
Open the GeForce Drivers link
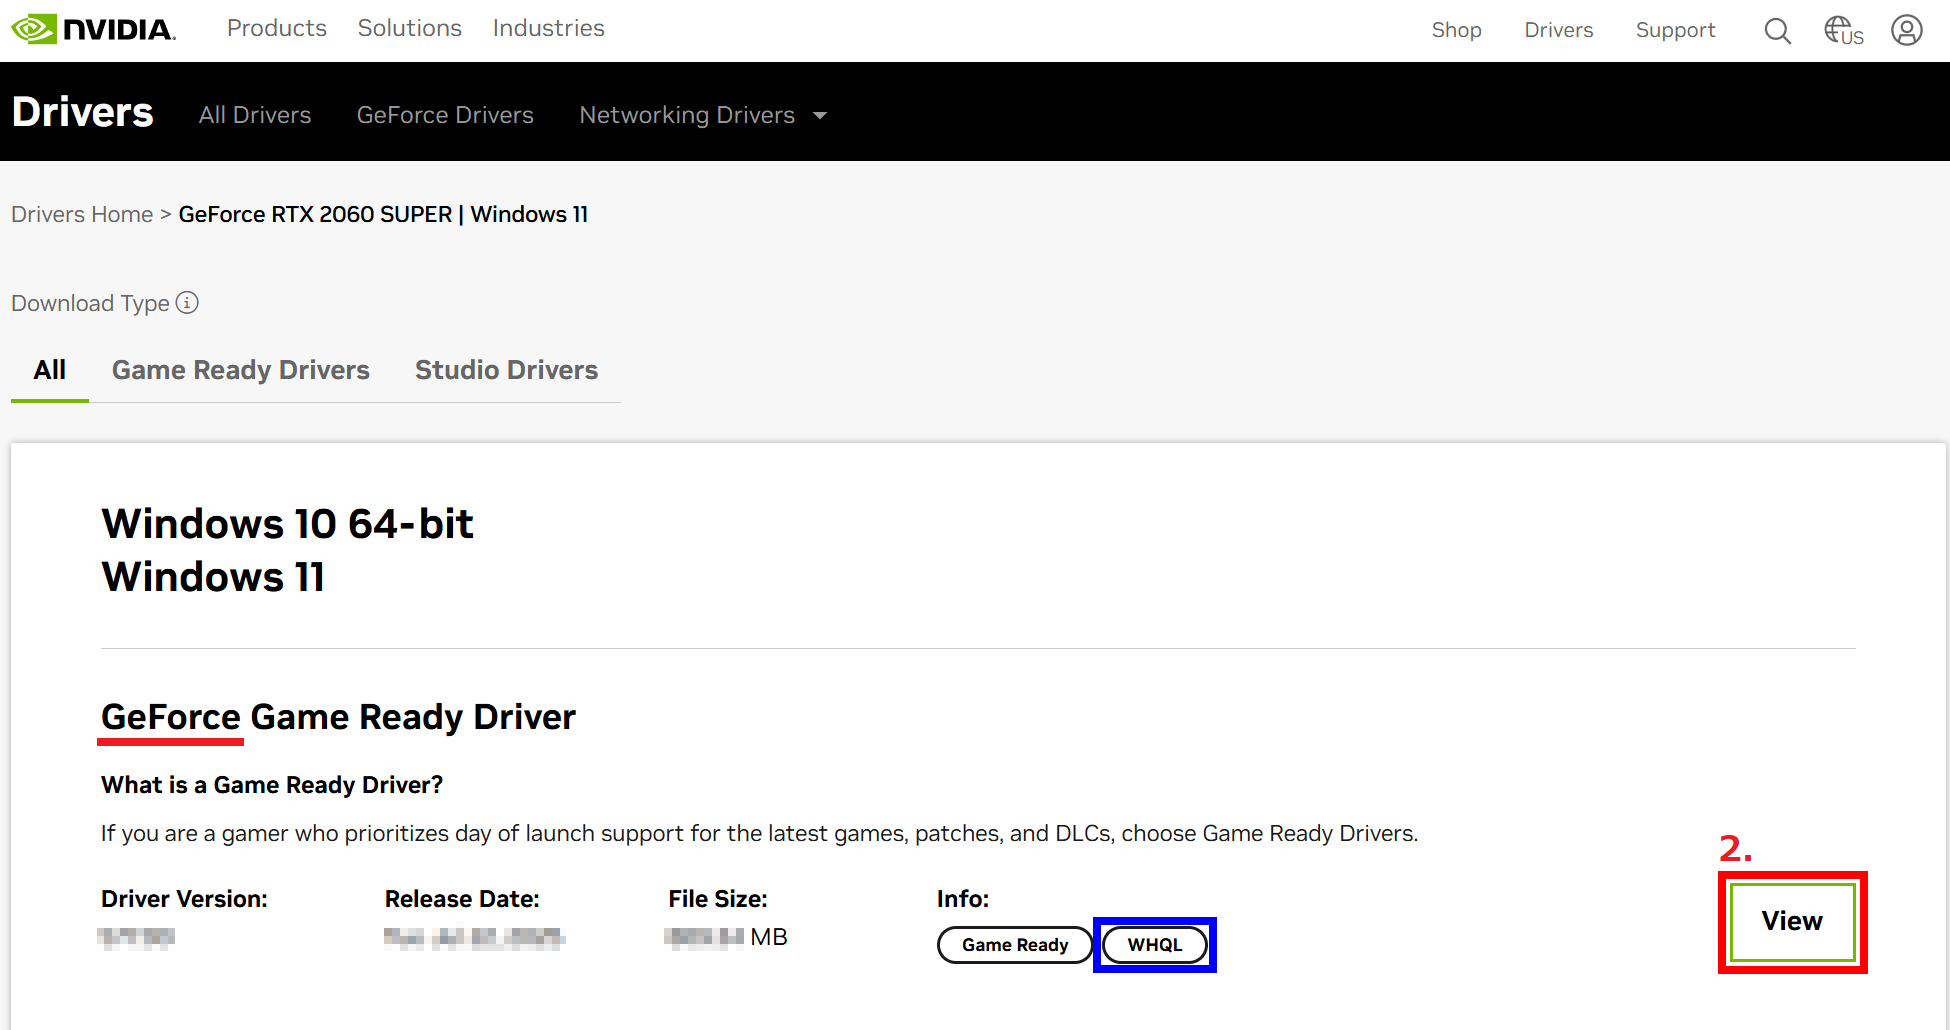click(445, 116)
